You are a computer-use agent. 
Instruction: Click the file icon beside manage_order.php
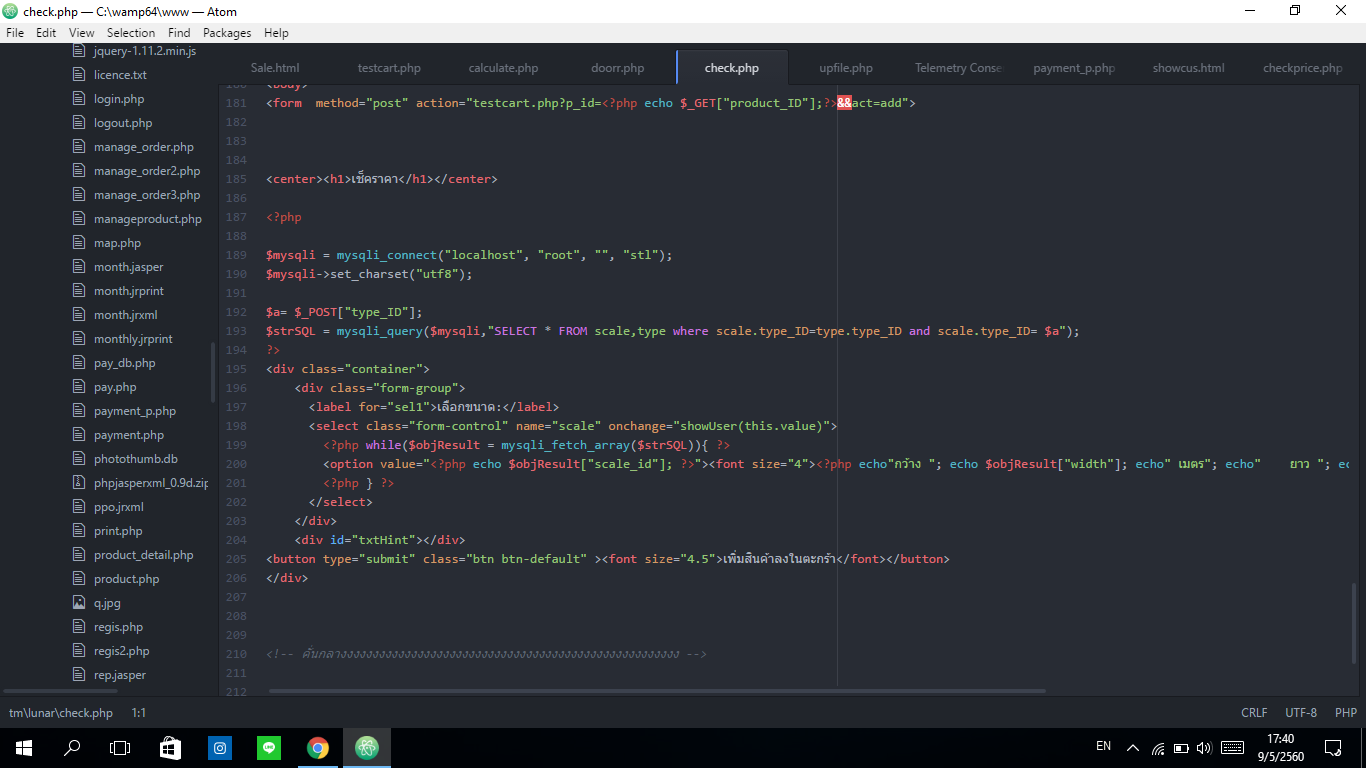(79, 147)
